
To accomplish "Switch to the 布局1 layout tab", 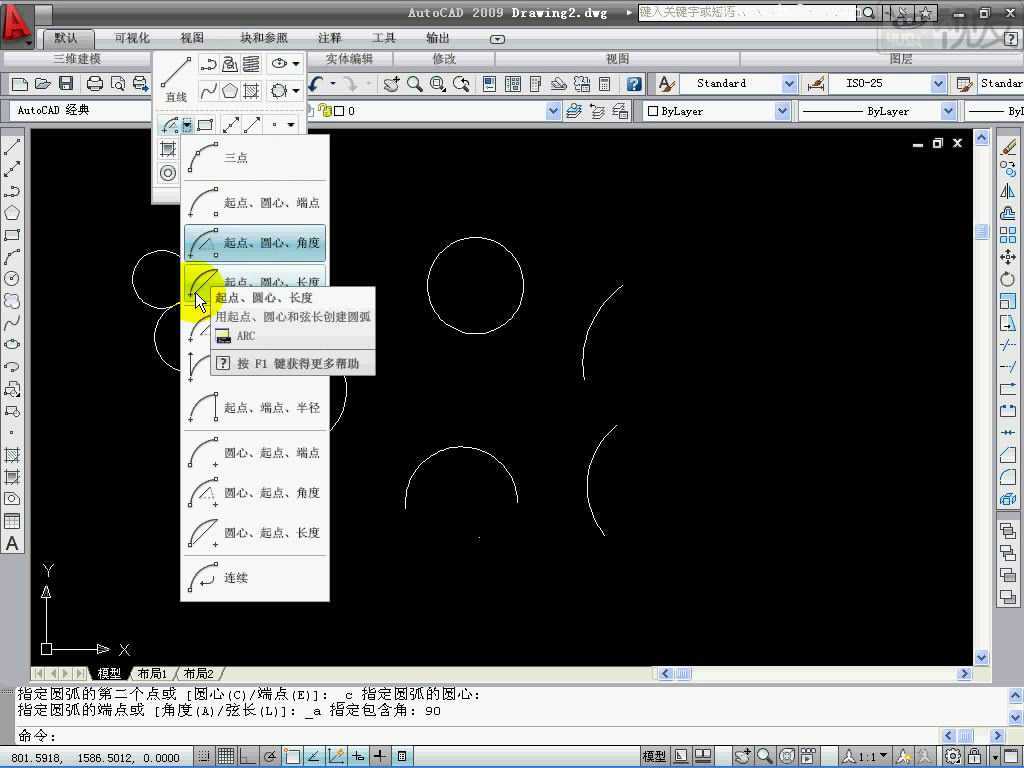I will (x=152, y=673).
